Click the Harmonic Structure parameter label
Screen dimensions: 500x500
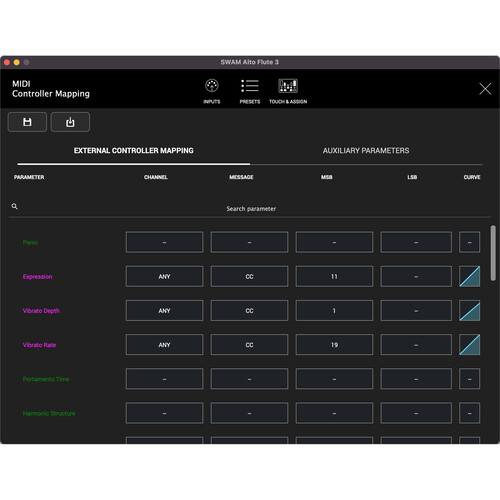click(x=49, y=413)
